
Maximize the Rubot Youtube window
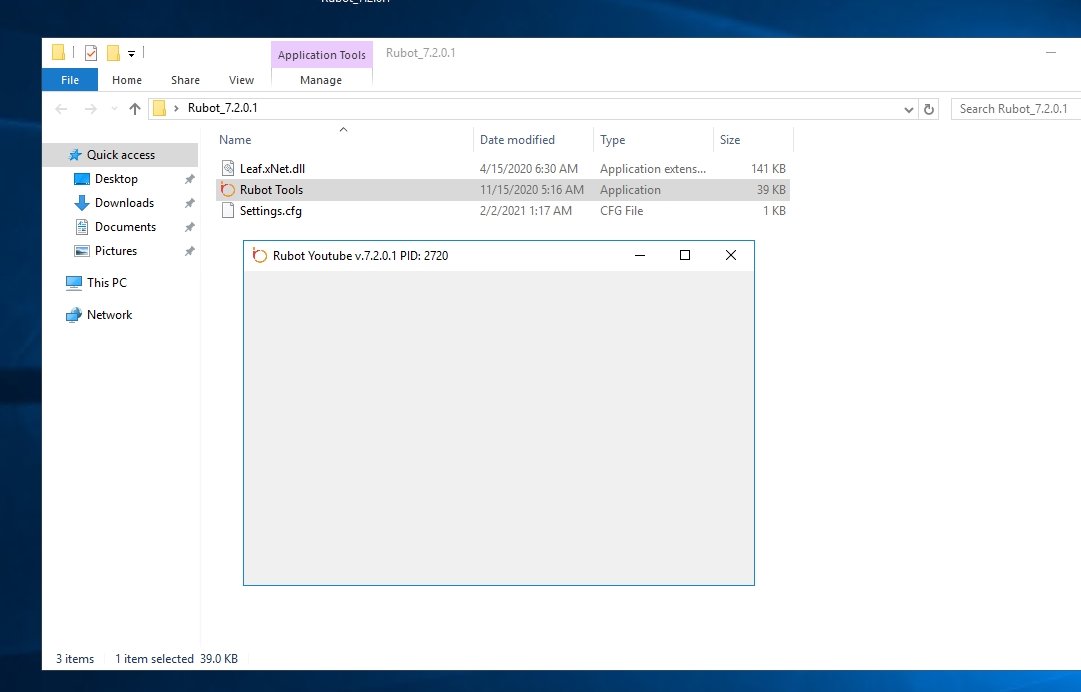[685, 256]
